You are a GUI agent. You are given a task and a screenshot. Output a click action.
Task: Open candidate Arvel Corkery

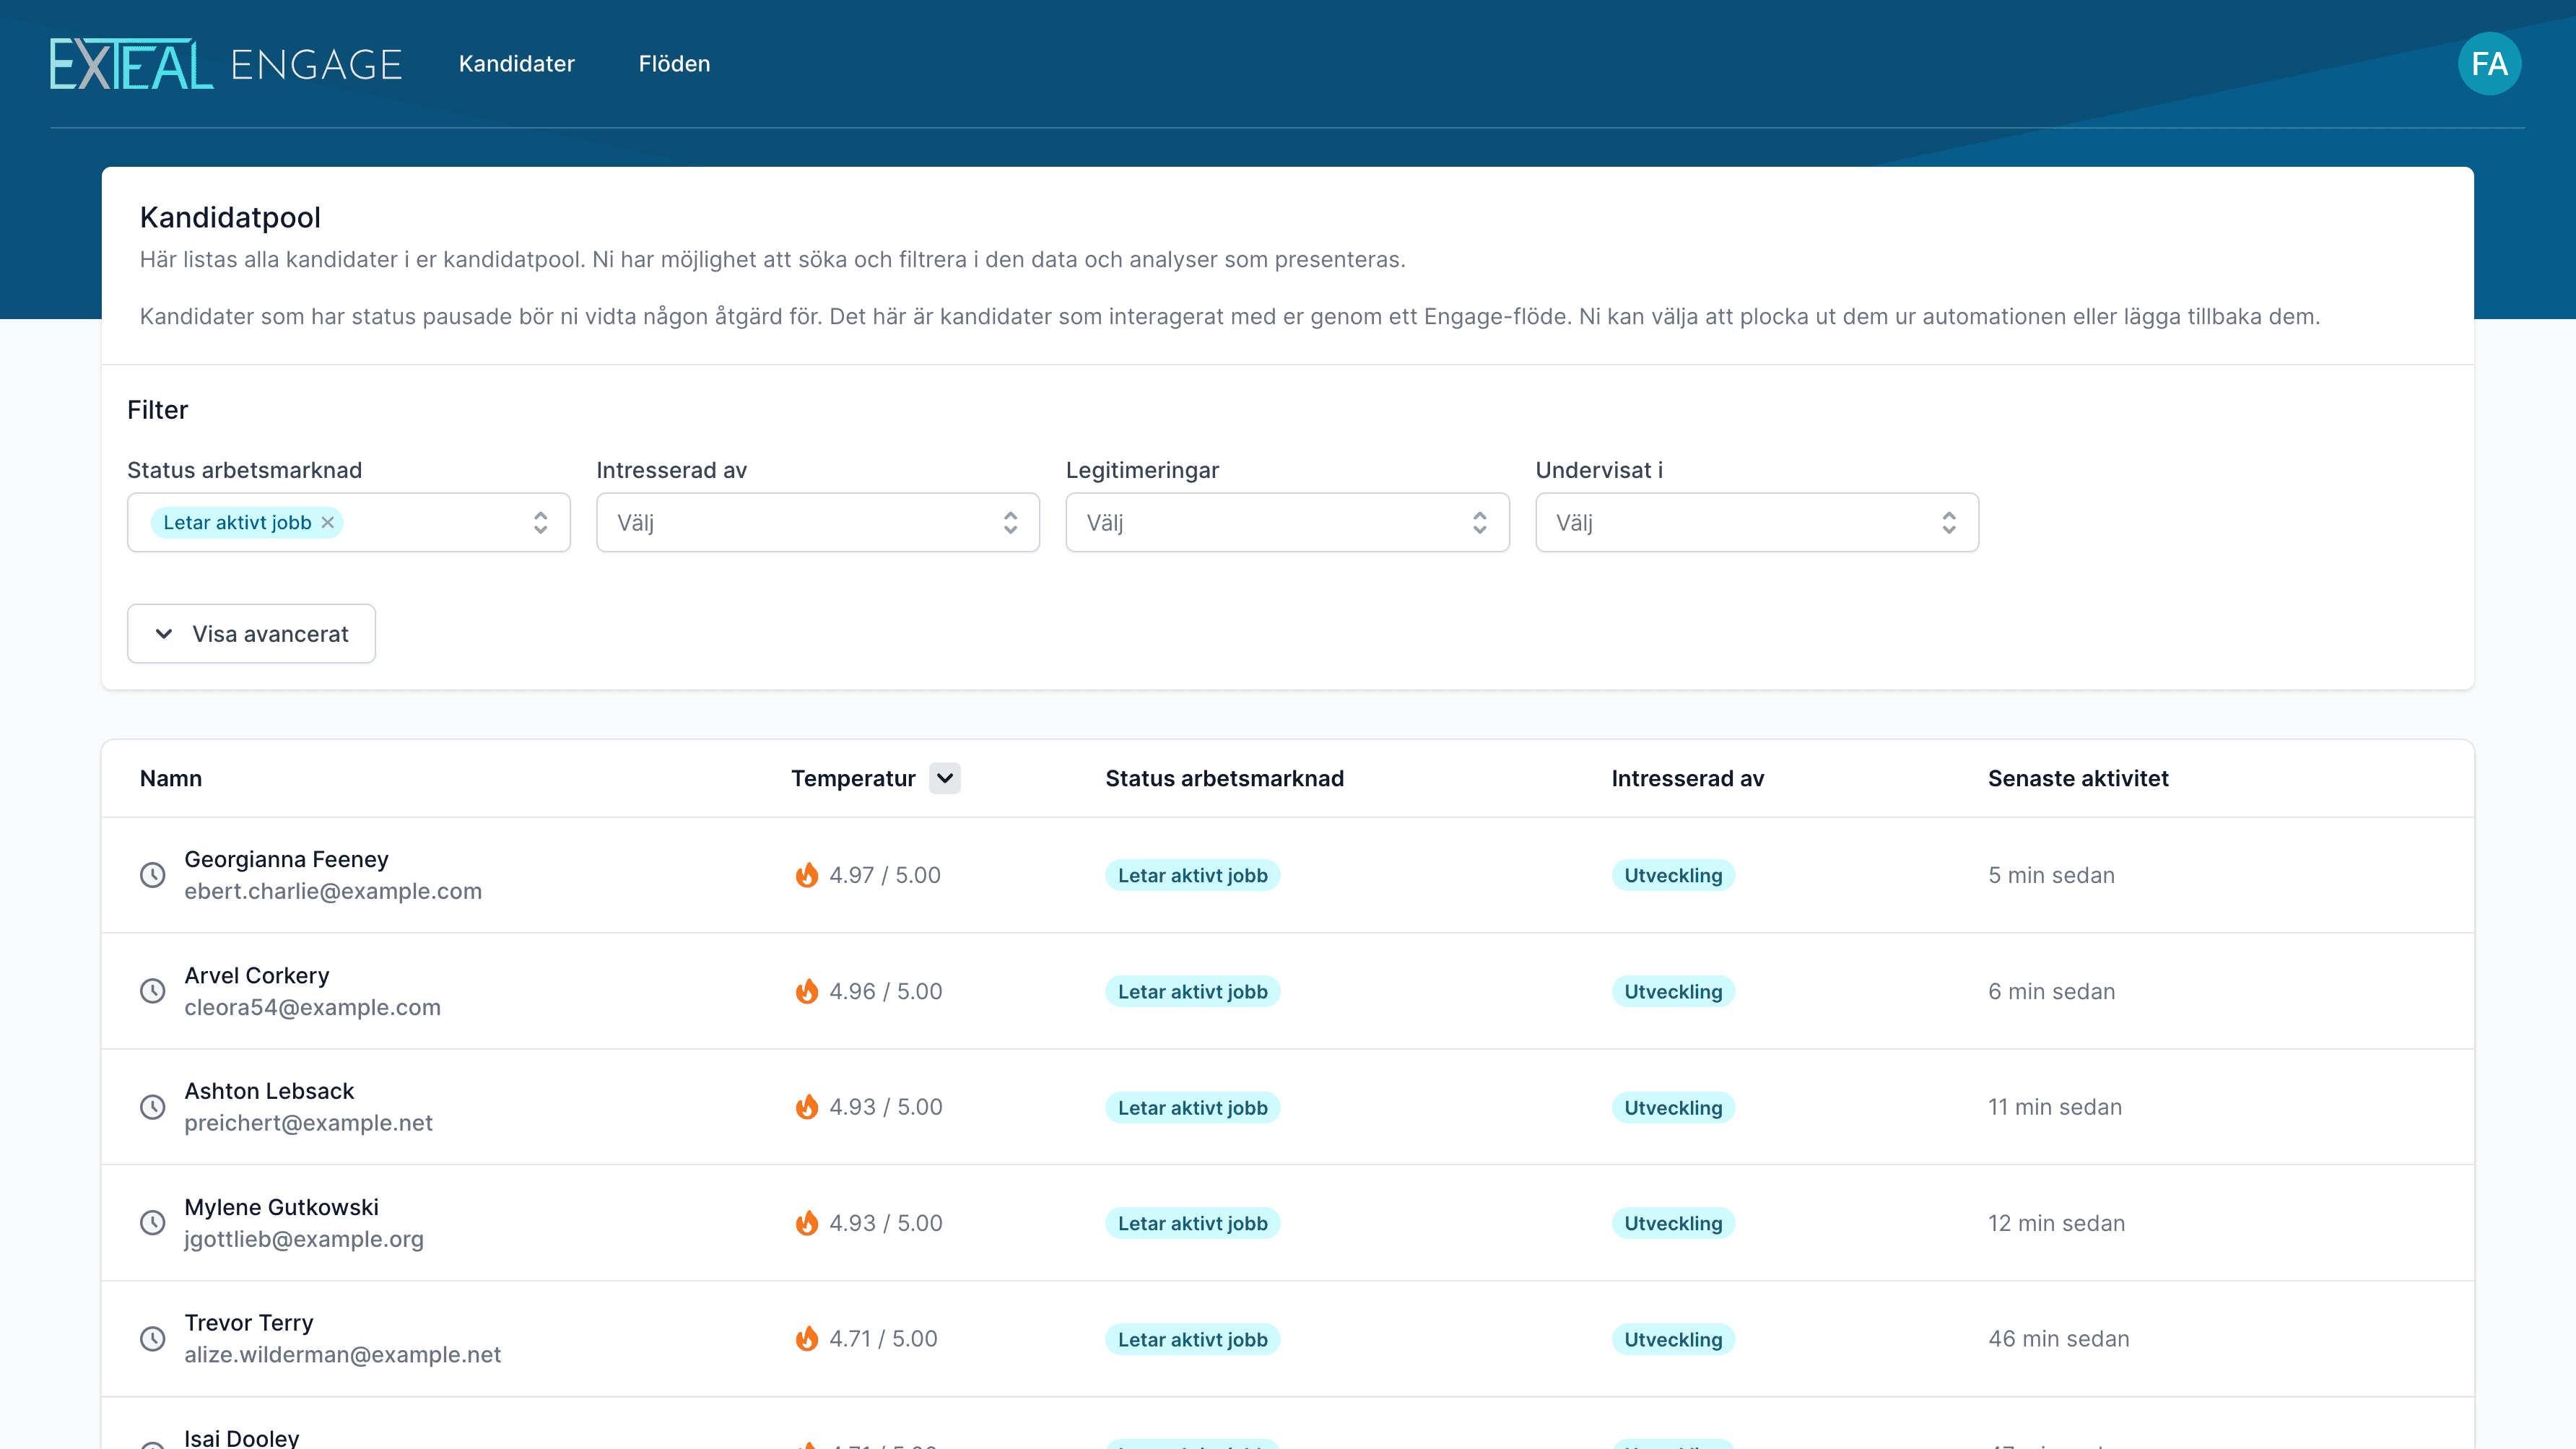pyautogui.click(x=256, y=975)
